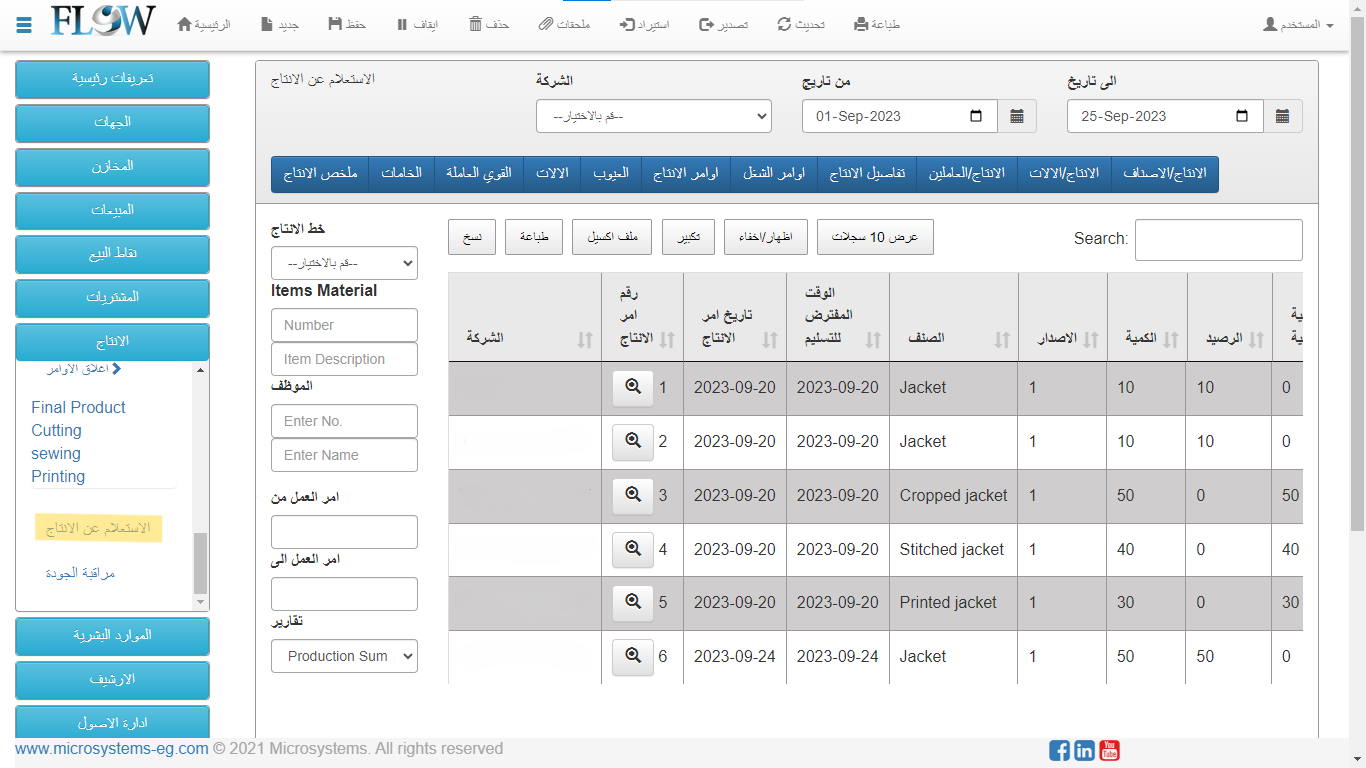Click the Attachments (ملحقات) paperclip icon
Viewport: 1366px width, 768px height.
[545, 24]
